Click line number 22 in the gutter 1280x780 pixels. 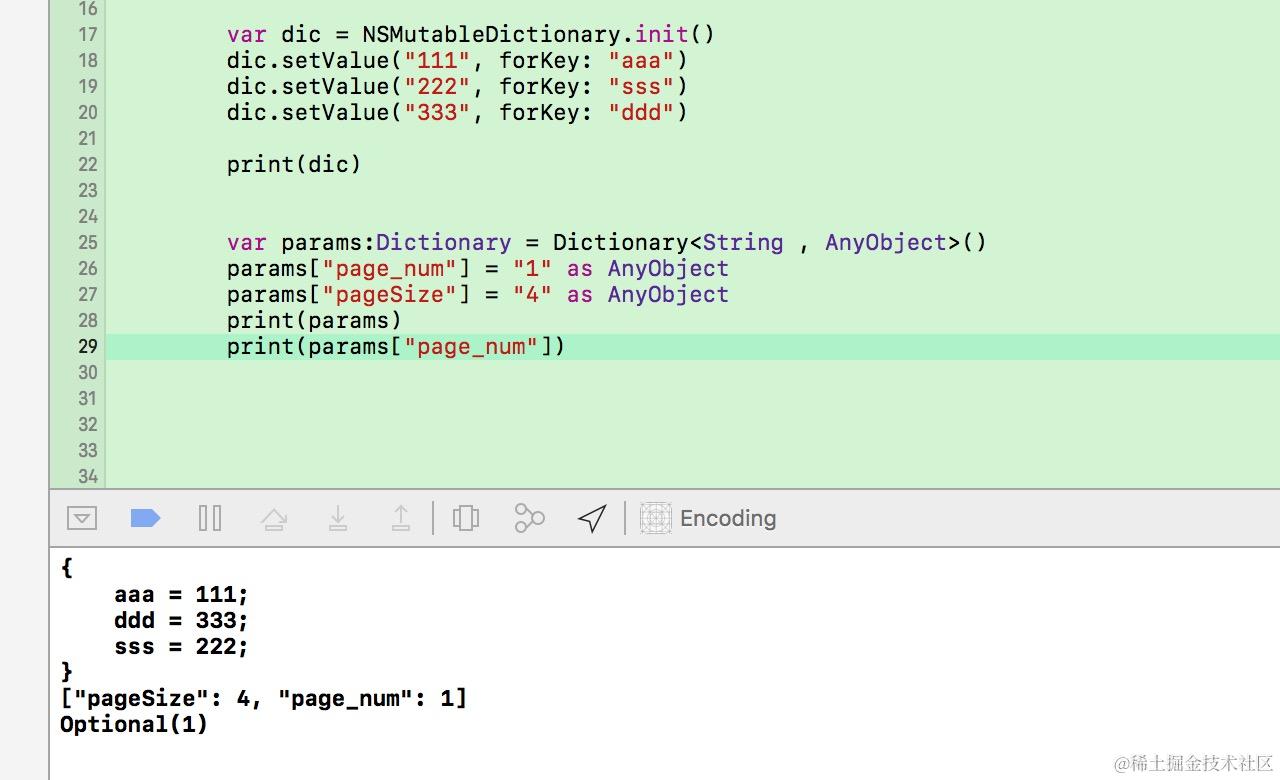pyautogui.click(x=88, y=164)
